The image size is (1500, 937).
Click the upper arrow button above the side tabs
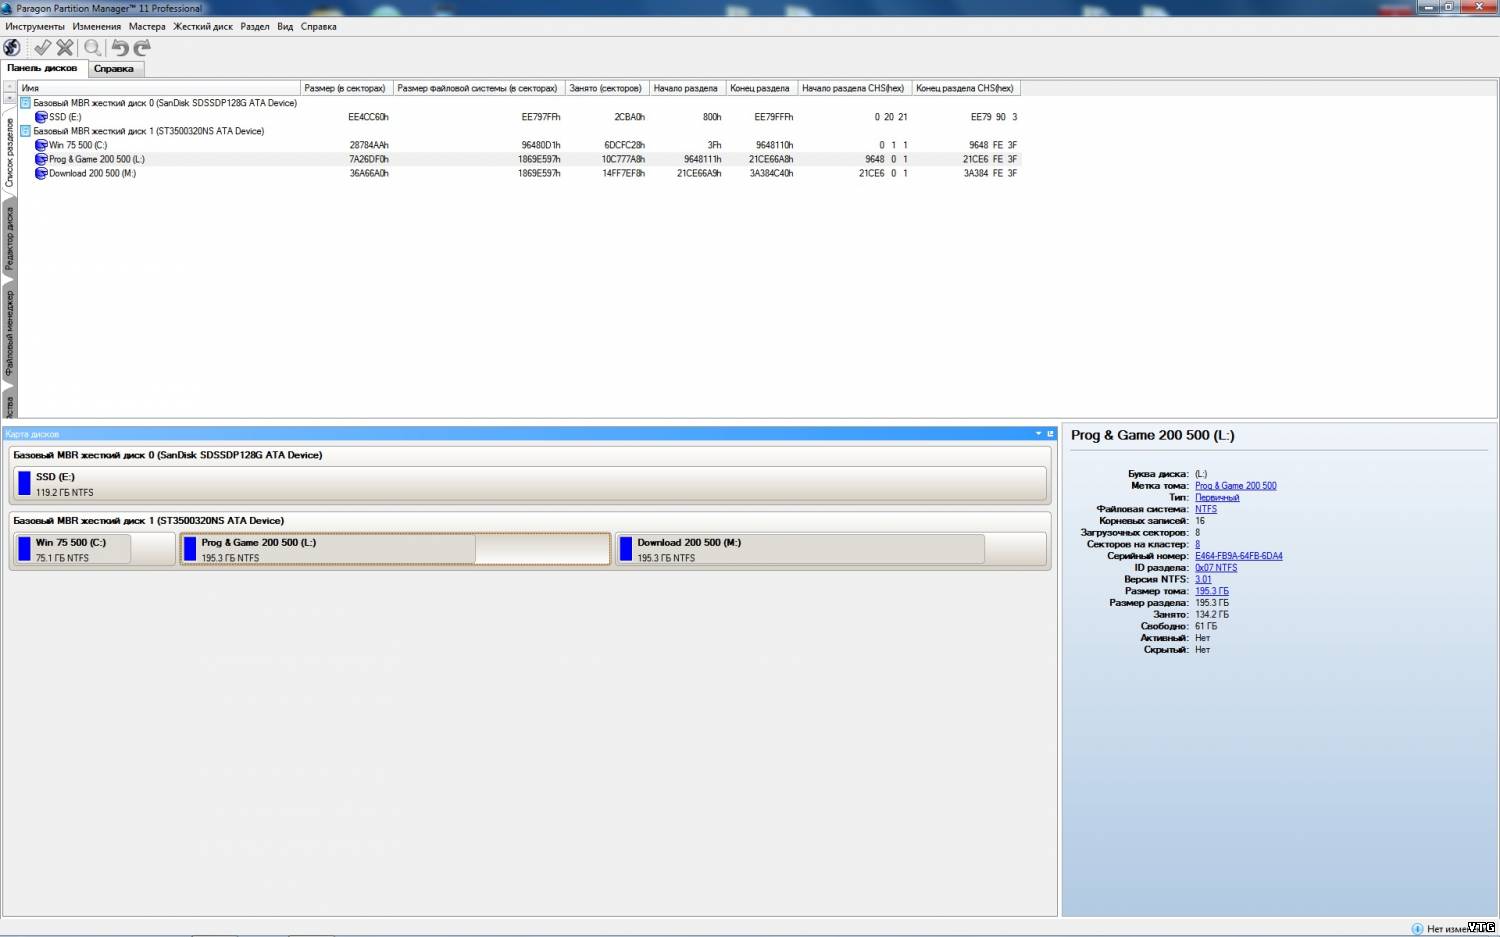(x=9, y=87)
